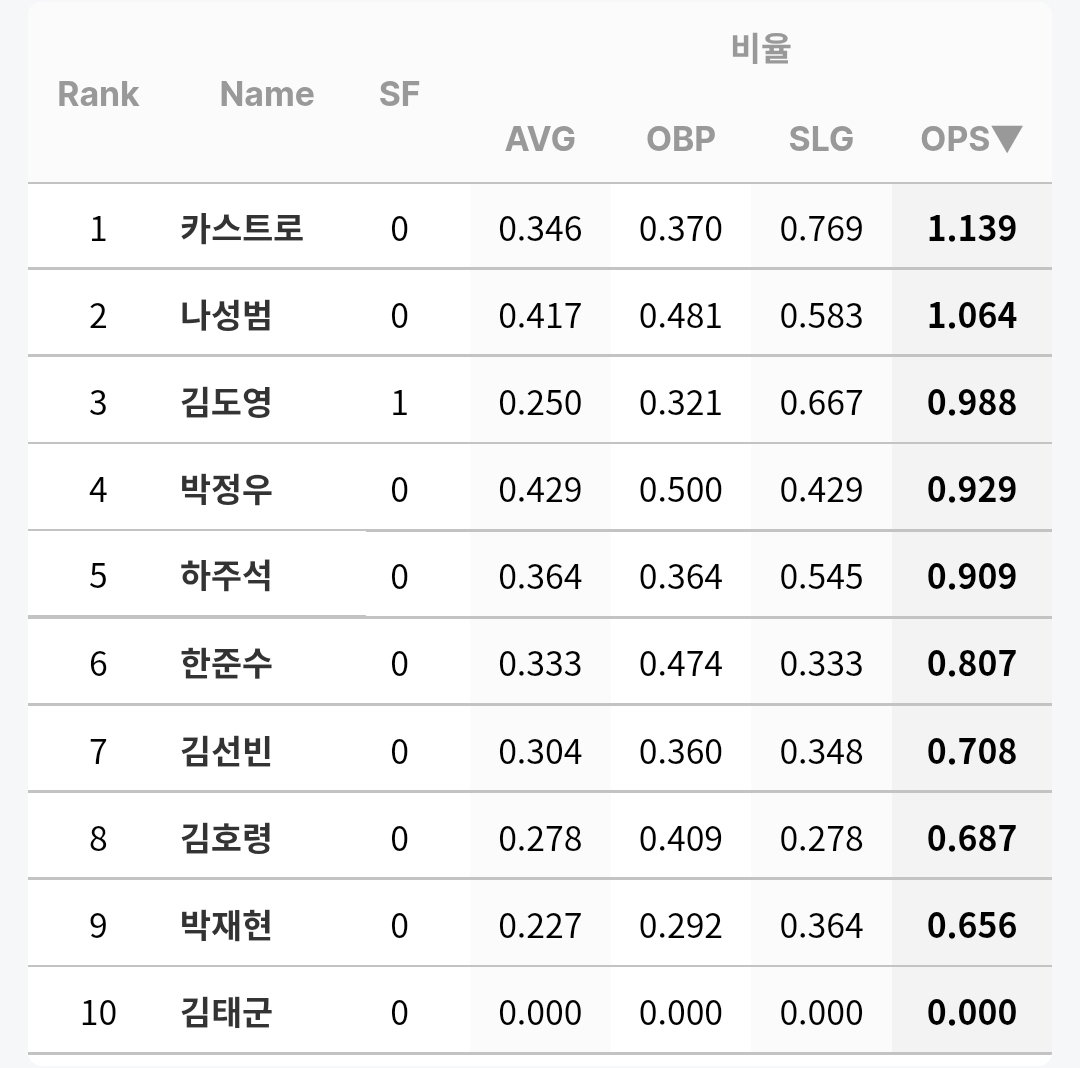Select the 0.417 AVG value cell
Screen dimensions: 1080x1068
tap(540, 315)
